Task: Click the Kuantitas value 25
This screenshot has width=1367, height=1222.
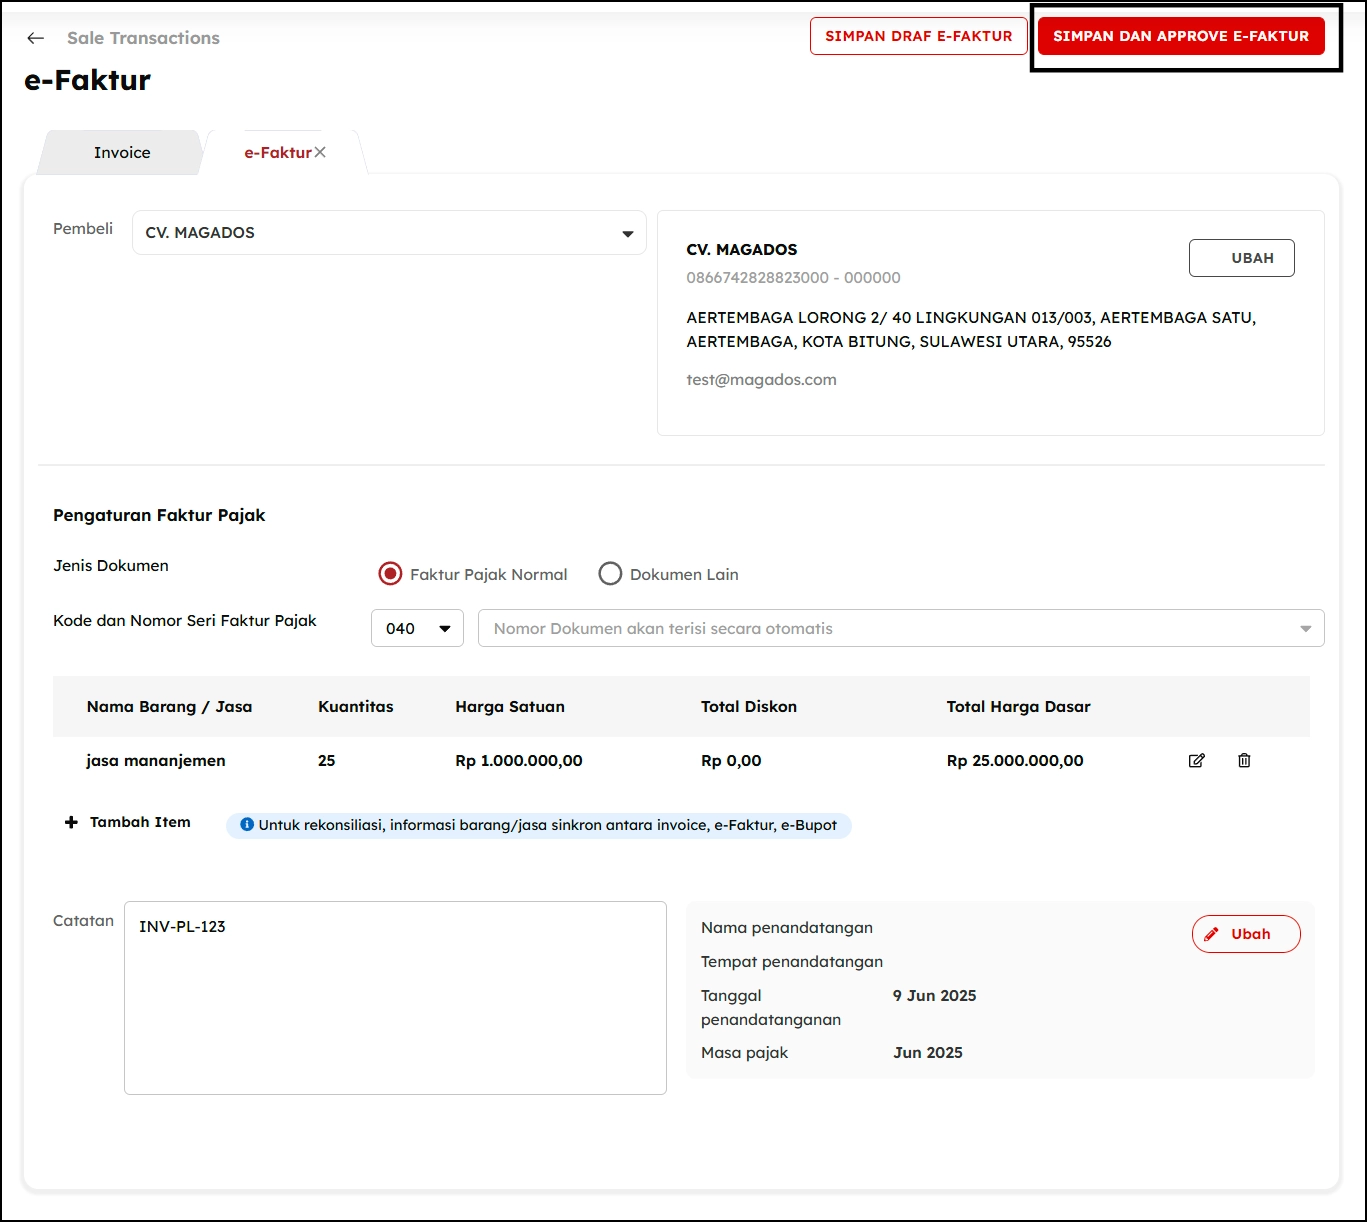Action: [327, 760]
